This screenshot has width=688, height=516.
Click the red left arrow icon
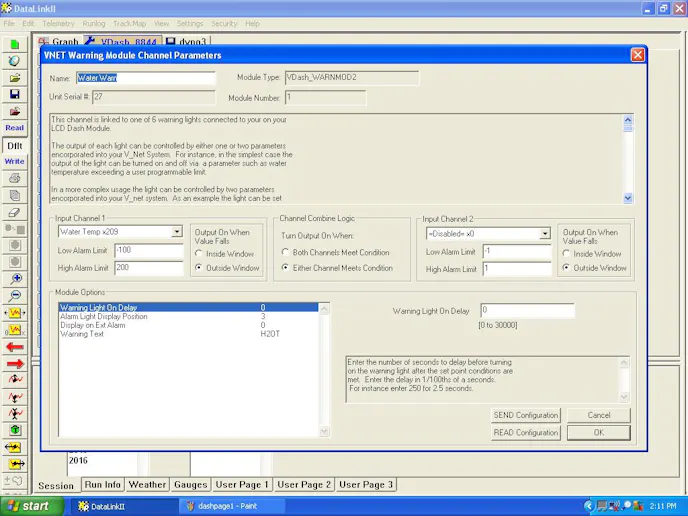click(x=15, y=347)
